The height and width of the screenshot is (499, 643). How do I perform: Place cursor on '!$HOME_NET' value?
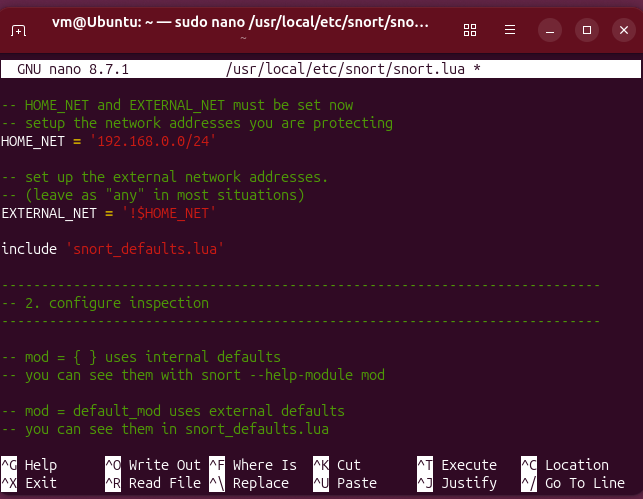[169, 214]
